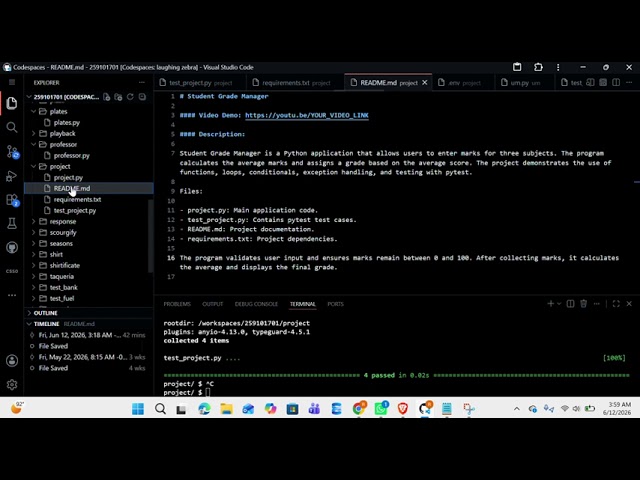Open terminal launch profile dropdown
This screenshot has width=640, height=480.
[559, 304]
